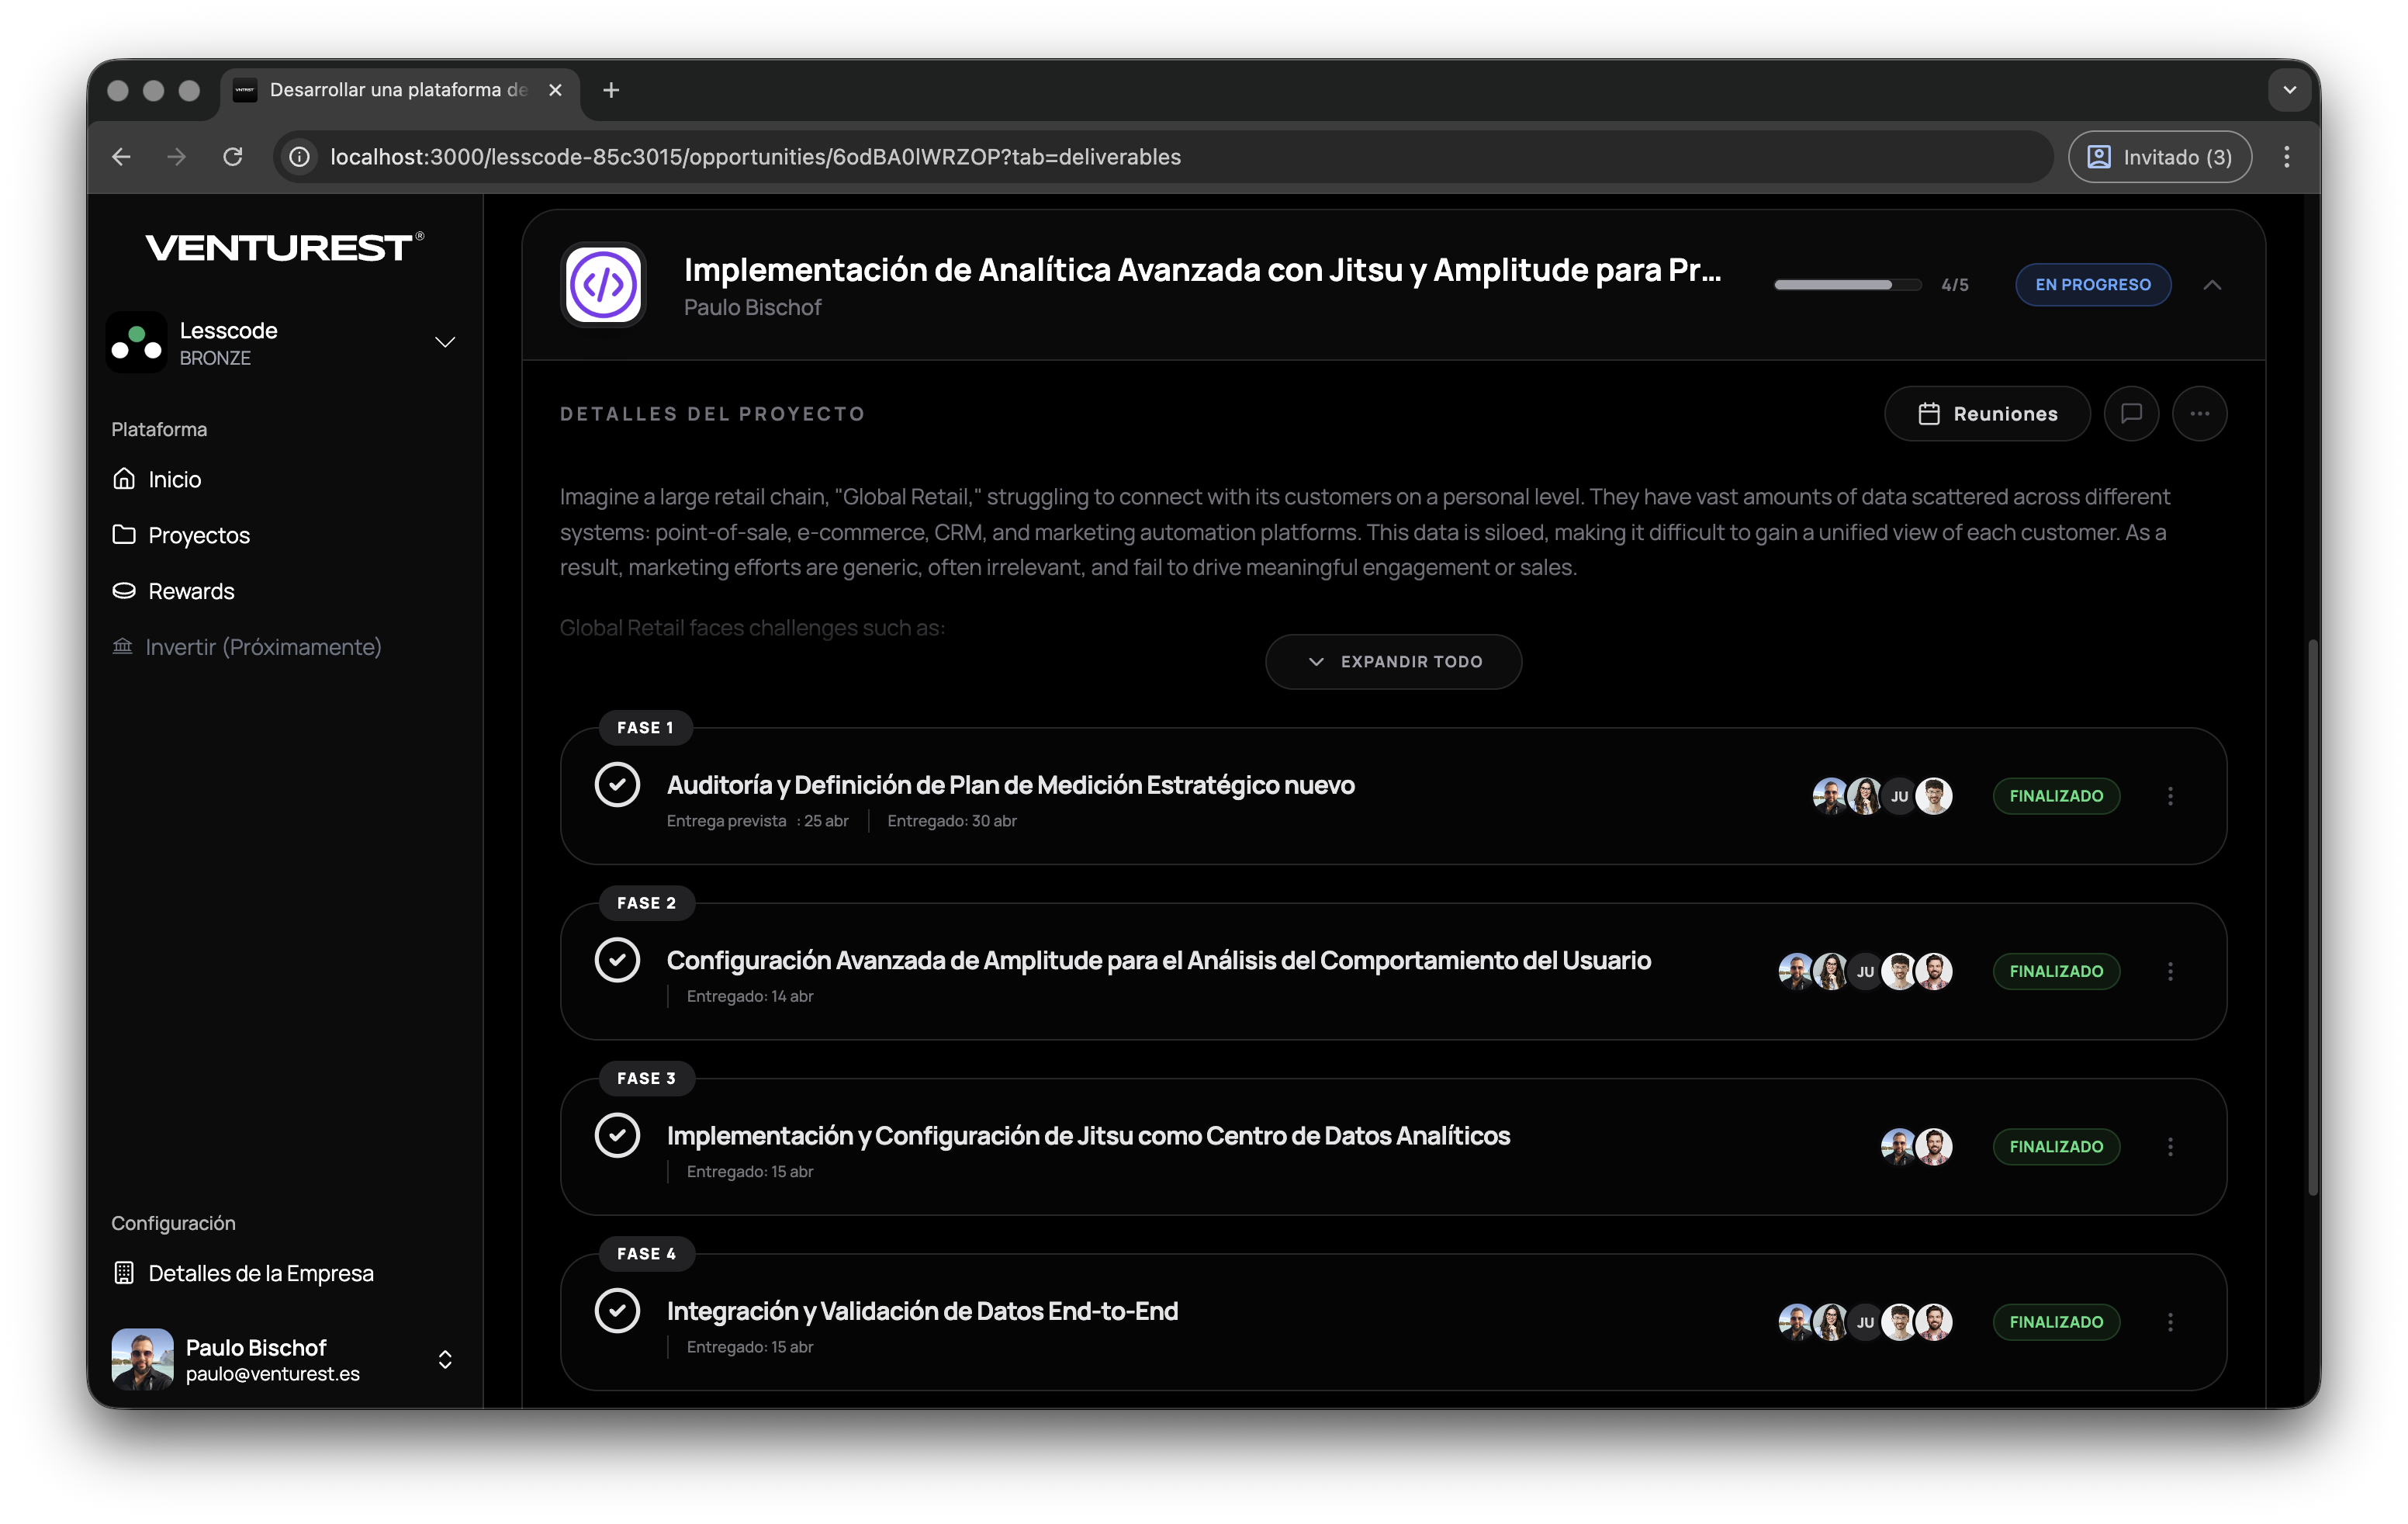
Task: Open Integración y Validación de Datos deliverable
Action: click(922, 1311)
